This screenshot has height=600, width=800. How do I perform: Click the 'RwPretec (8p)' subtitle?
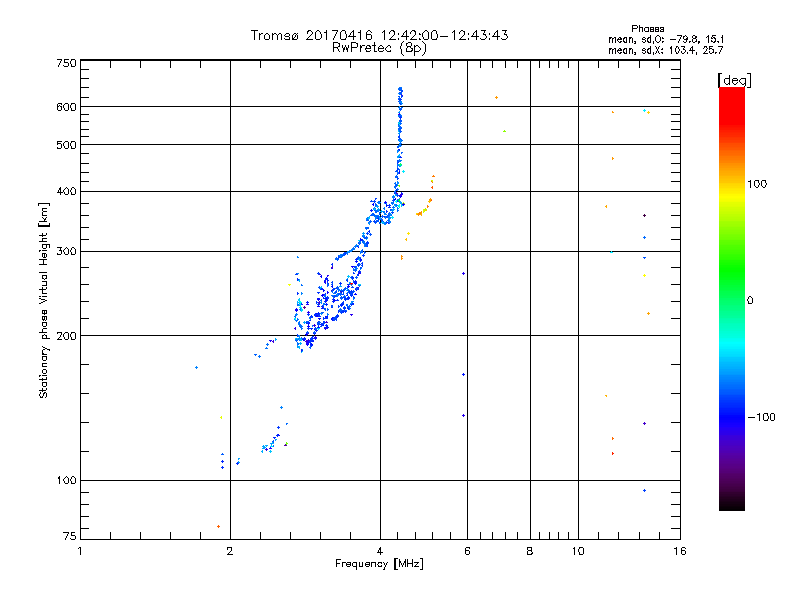coord(379,48)
